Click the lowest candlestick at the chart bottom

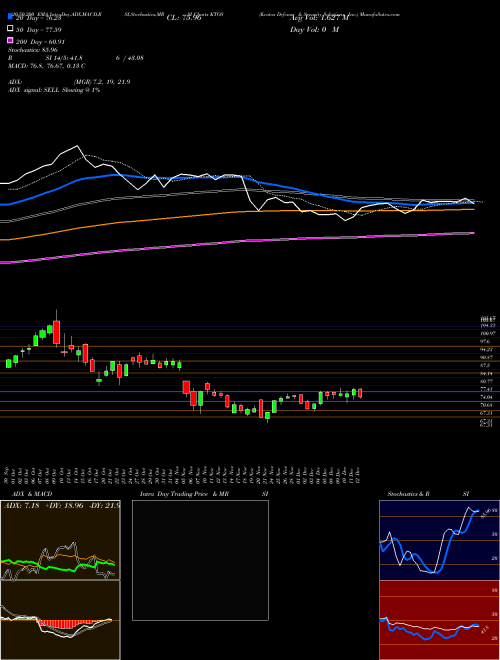[267, 416]
